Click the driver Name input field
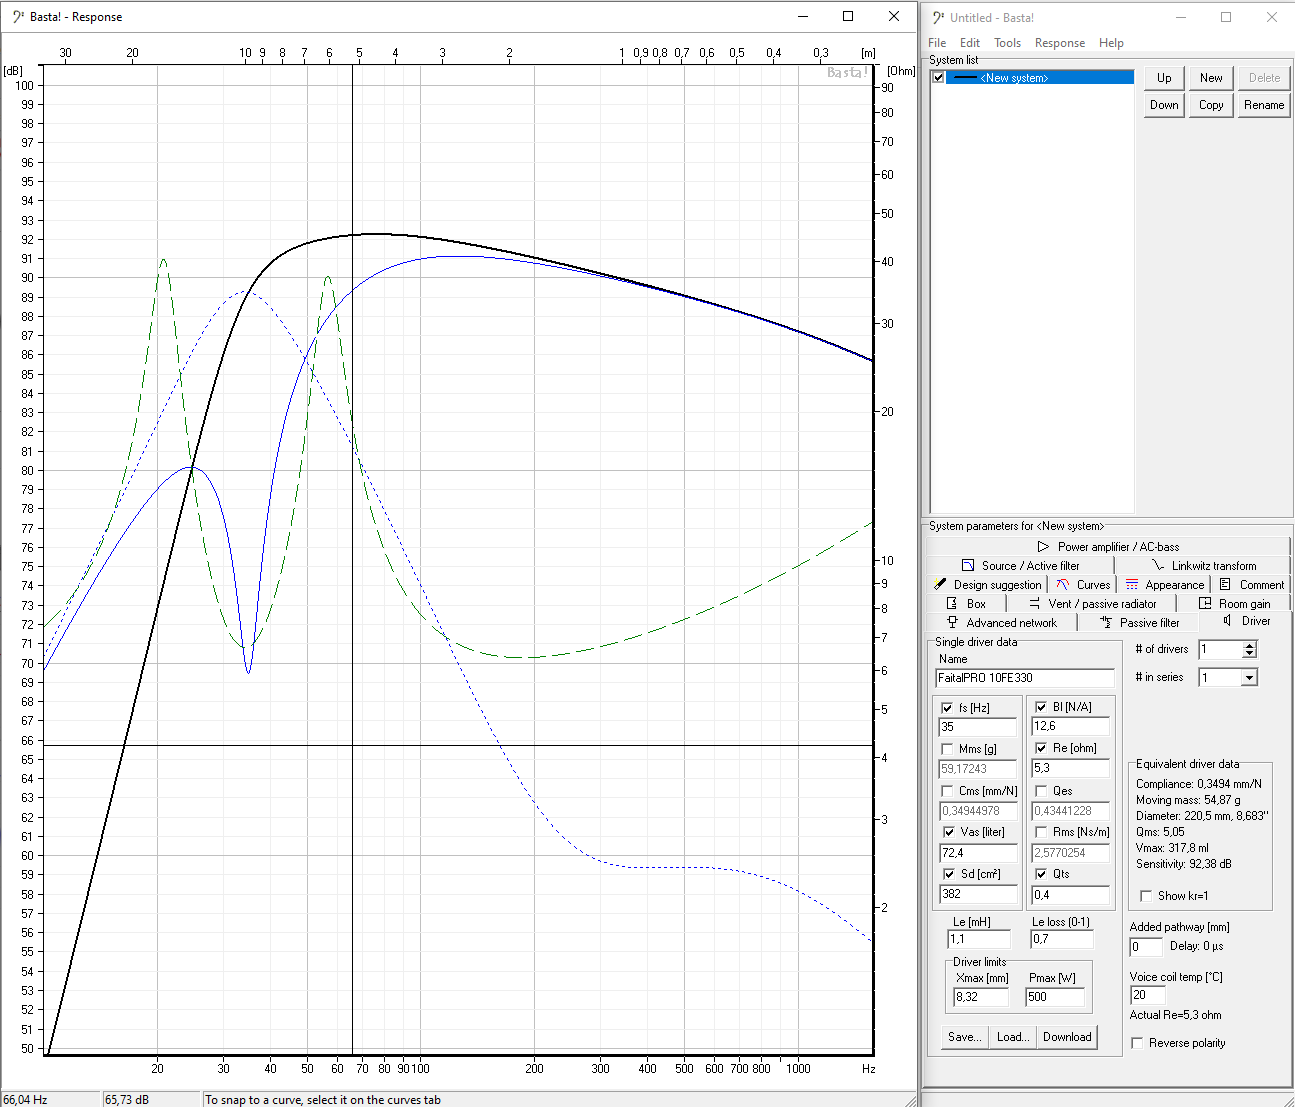This screenshot has height=1107, width=1295. [x=1025, y=678]
